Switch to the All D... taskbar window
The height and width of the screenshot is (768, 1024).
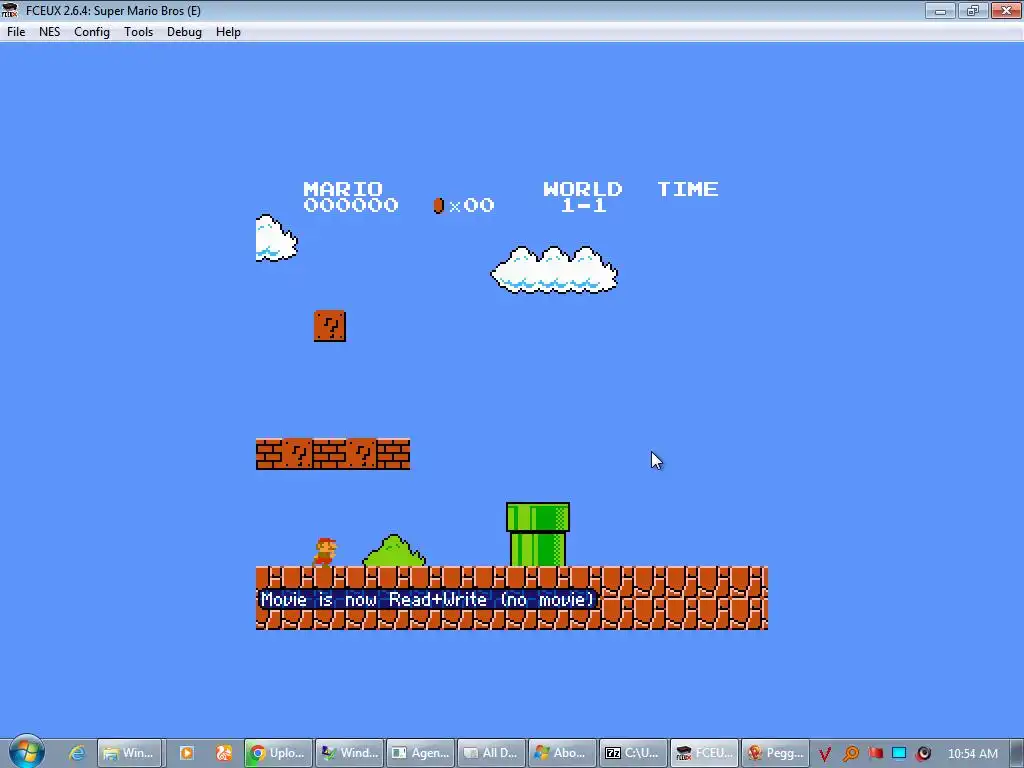492,753
